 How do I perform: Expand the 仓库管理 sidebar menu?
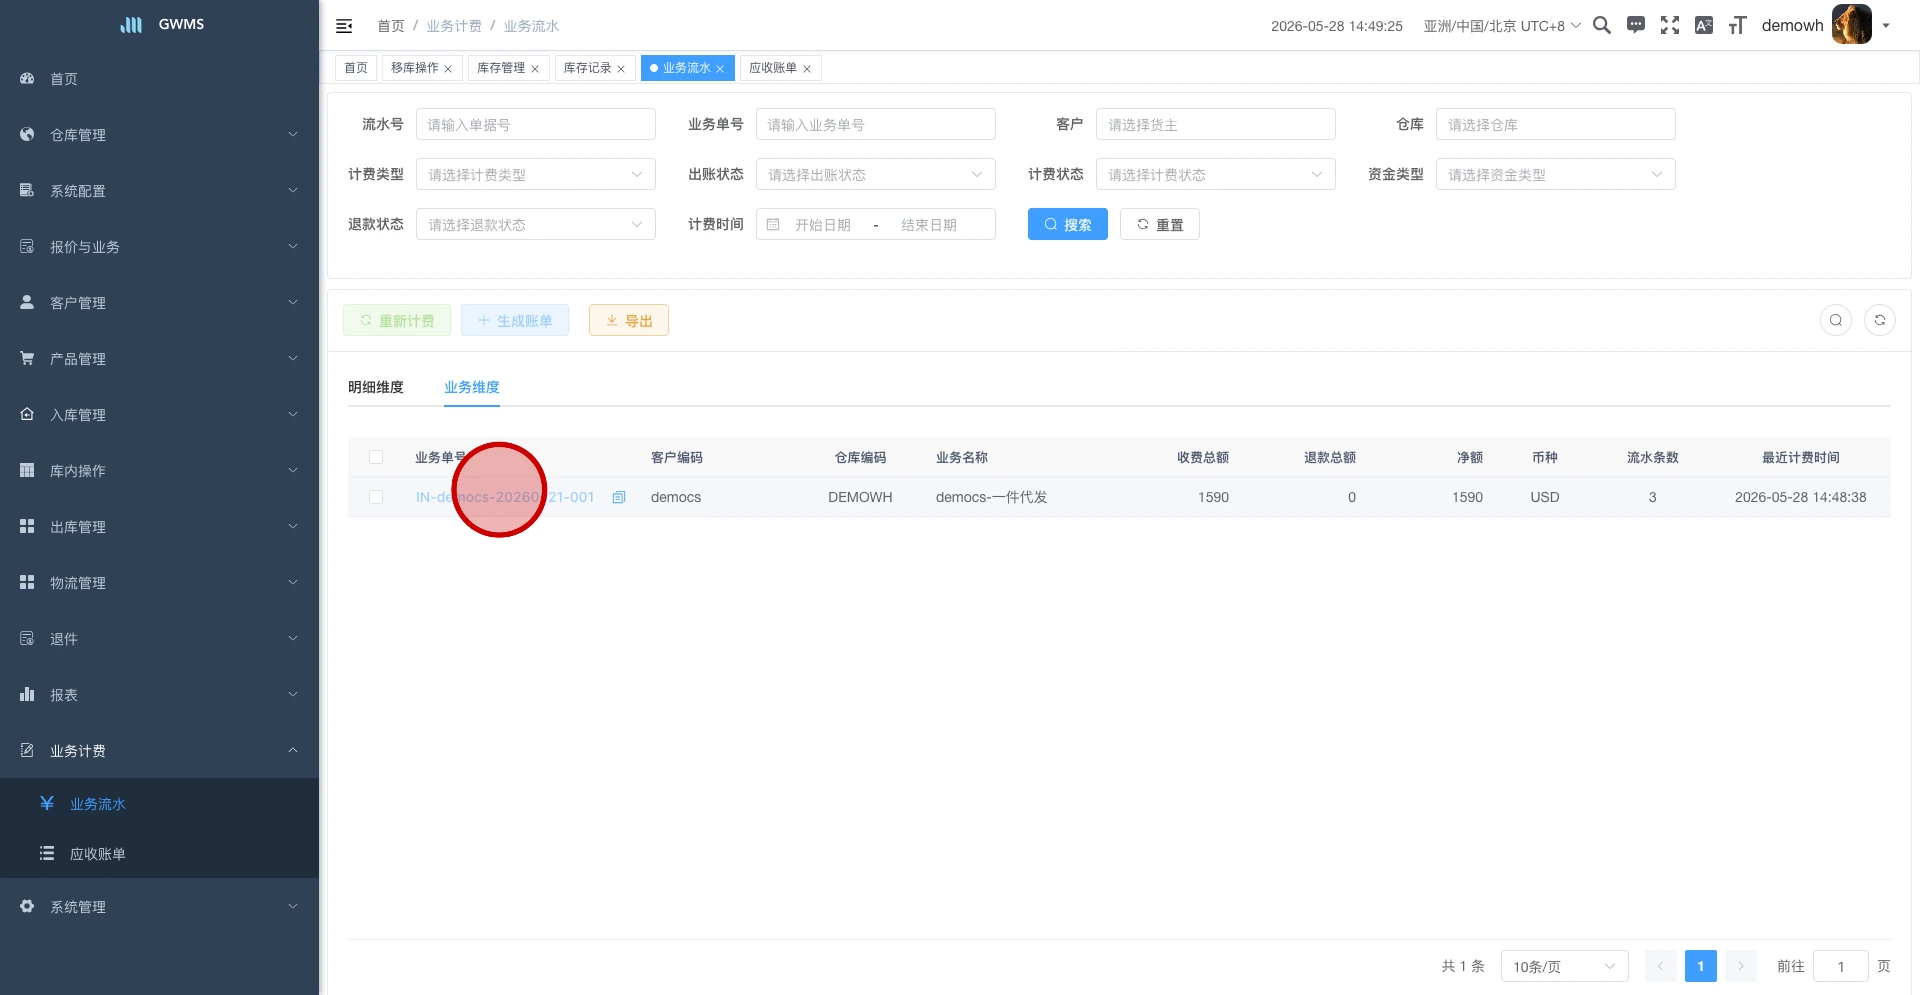pos(159,134)
